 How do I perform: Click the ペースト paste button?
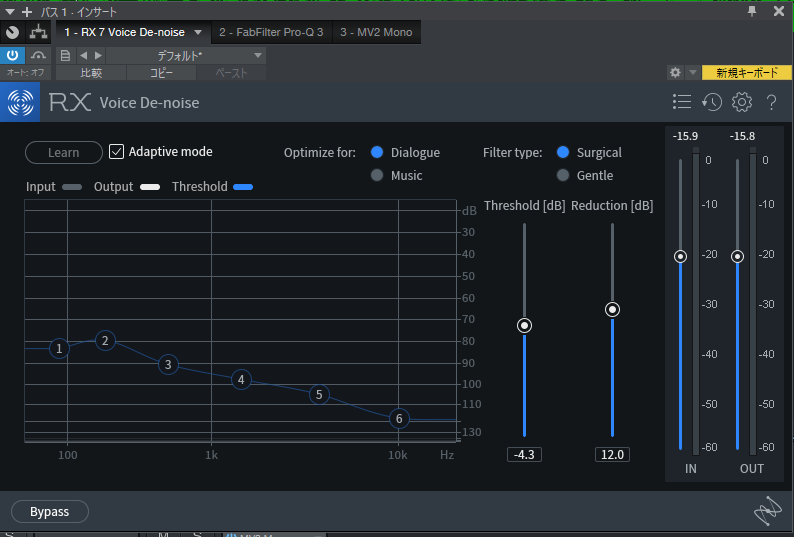tap(231, 73)
